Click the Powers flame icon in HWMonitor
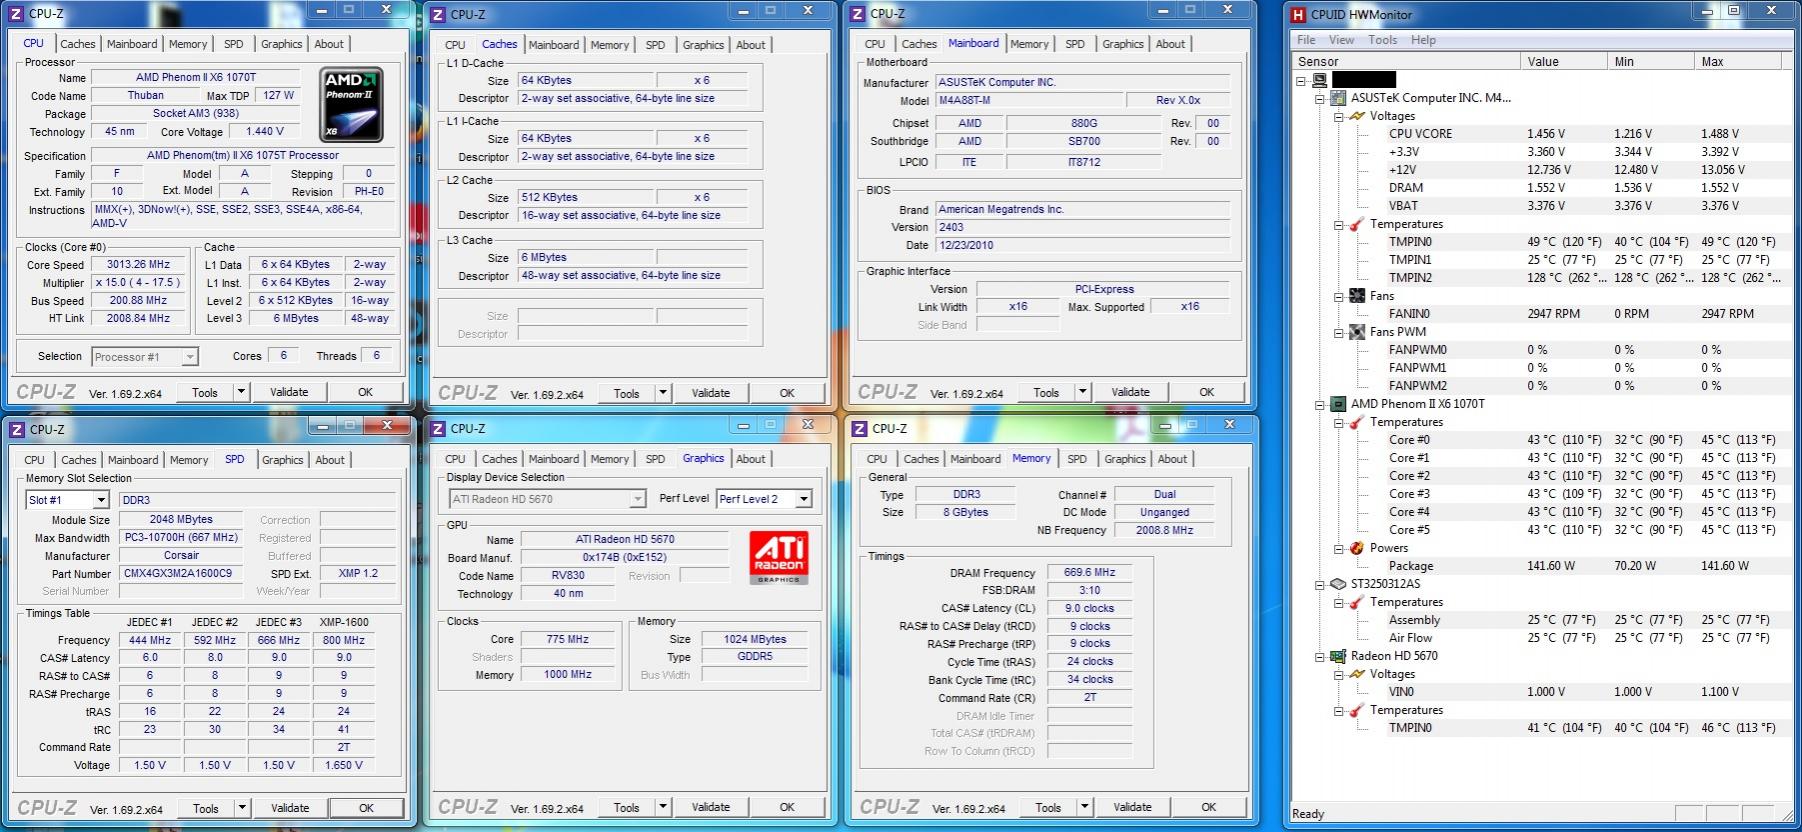Image resolution: width=1802 pixels, height=832 pixels. [x=1357, y=548]
